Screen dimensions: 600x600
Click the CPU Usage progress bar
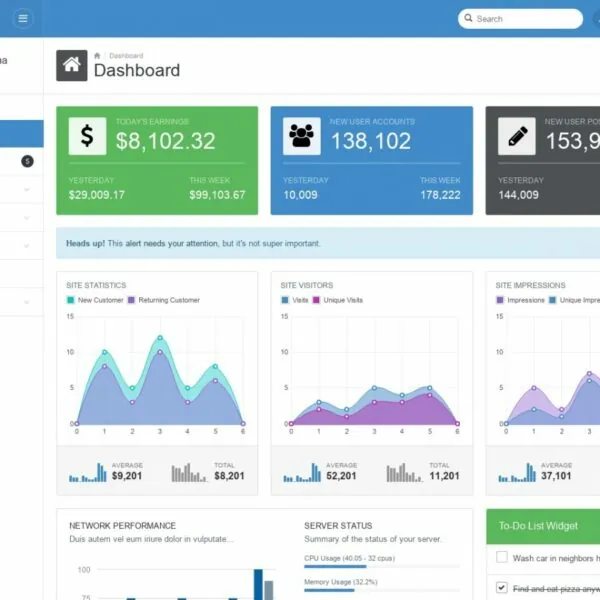click(x=382, y=566)
